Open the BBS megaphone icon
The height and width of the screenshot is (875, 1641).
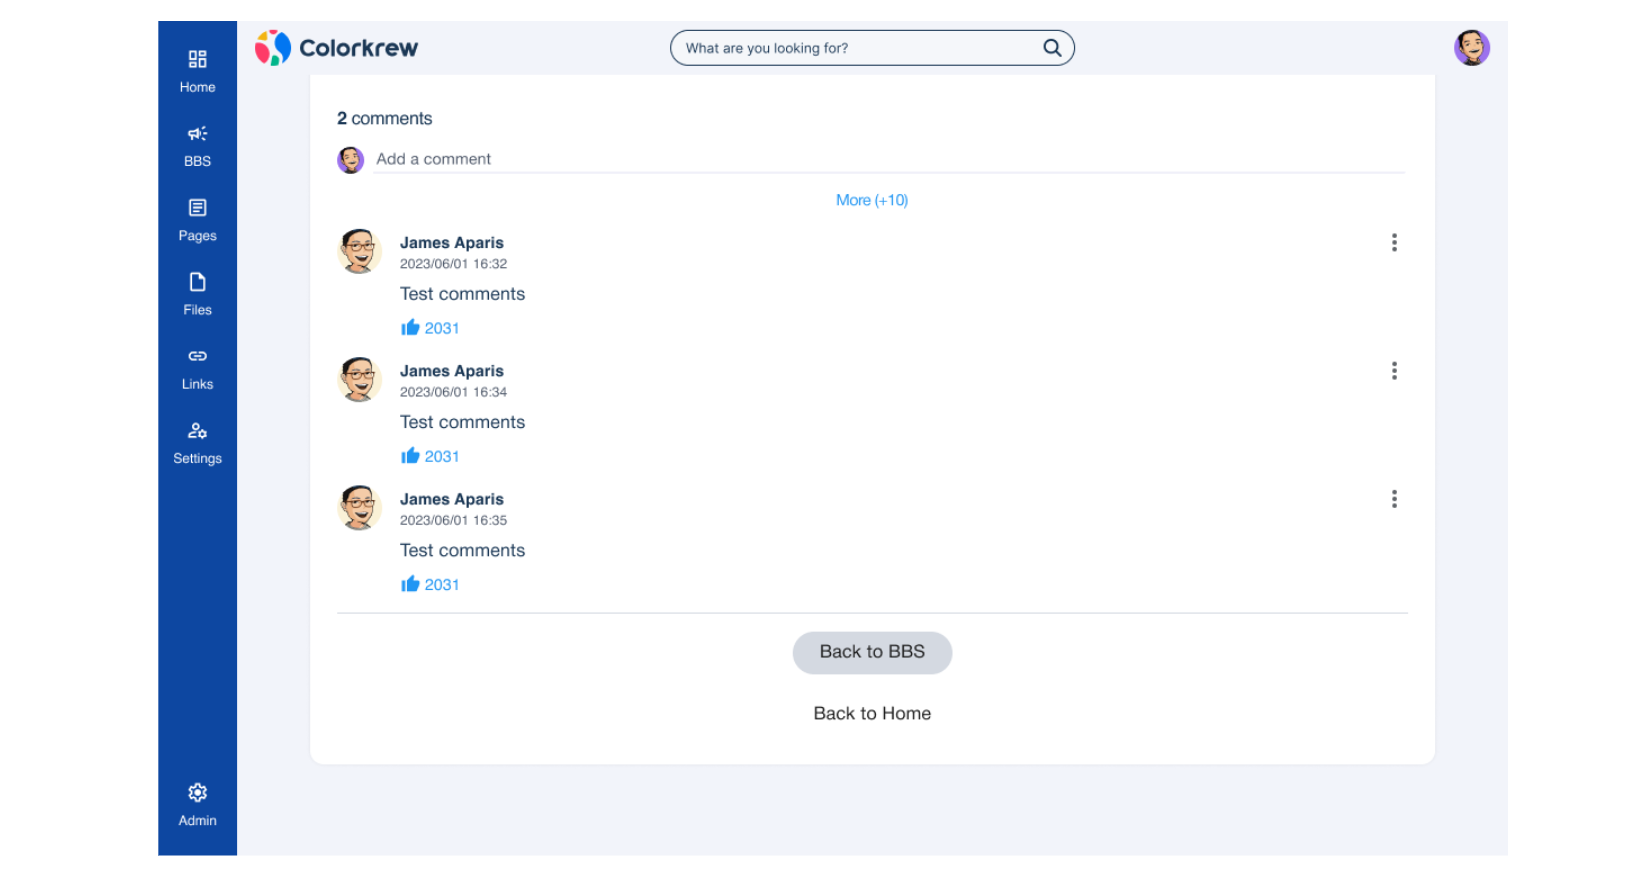pos(197,134)
